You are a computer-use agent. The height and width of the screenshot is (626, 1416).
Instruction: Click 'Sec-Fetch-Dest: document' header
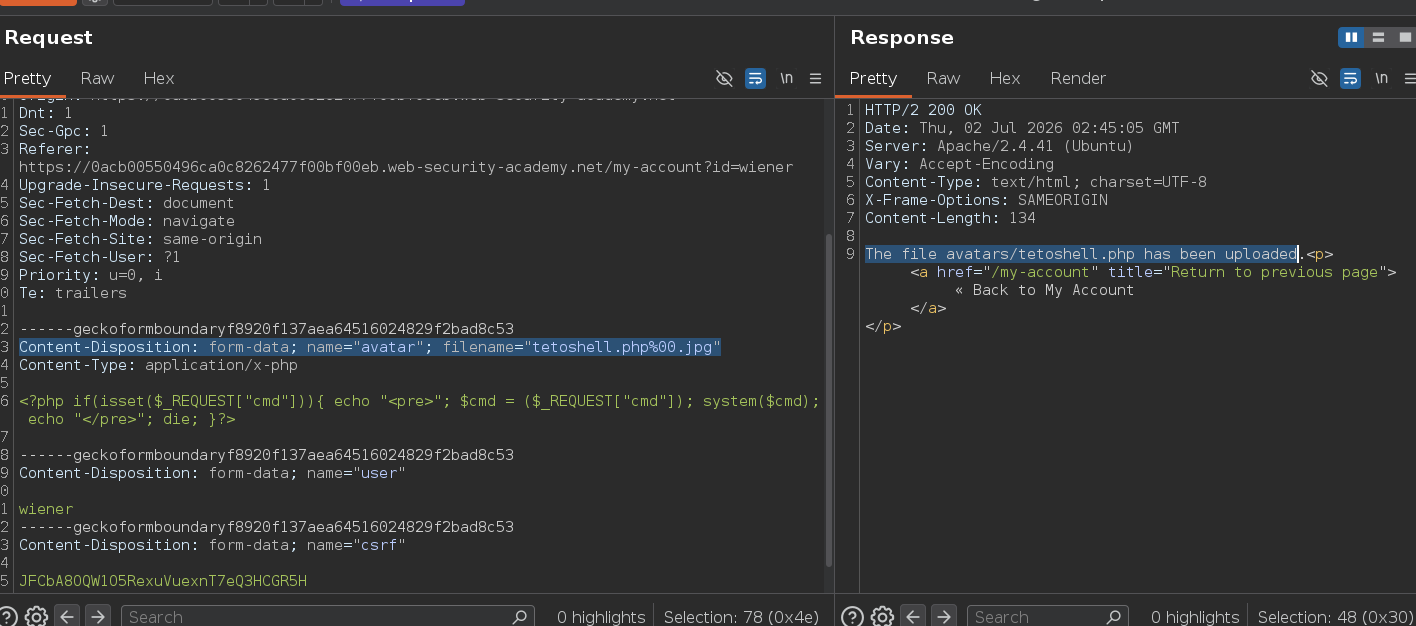click(x=126, y=203)
